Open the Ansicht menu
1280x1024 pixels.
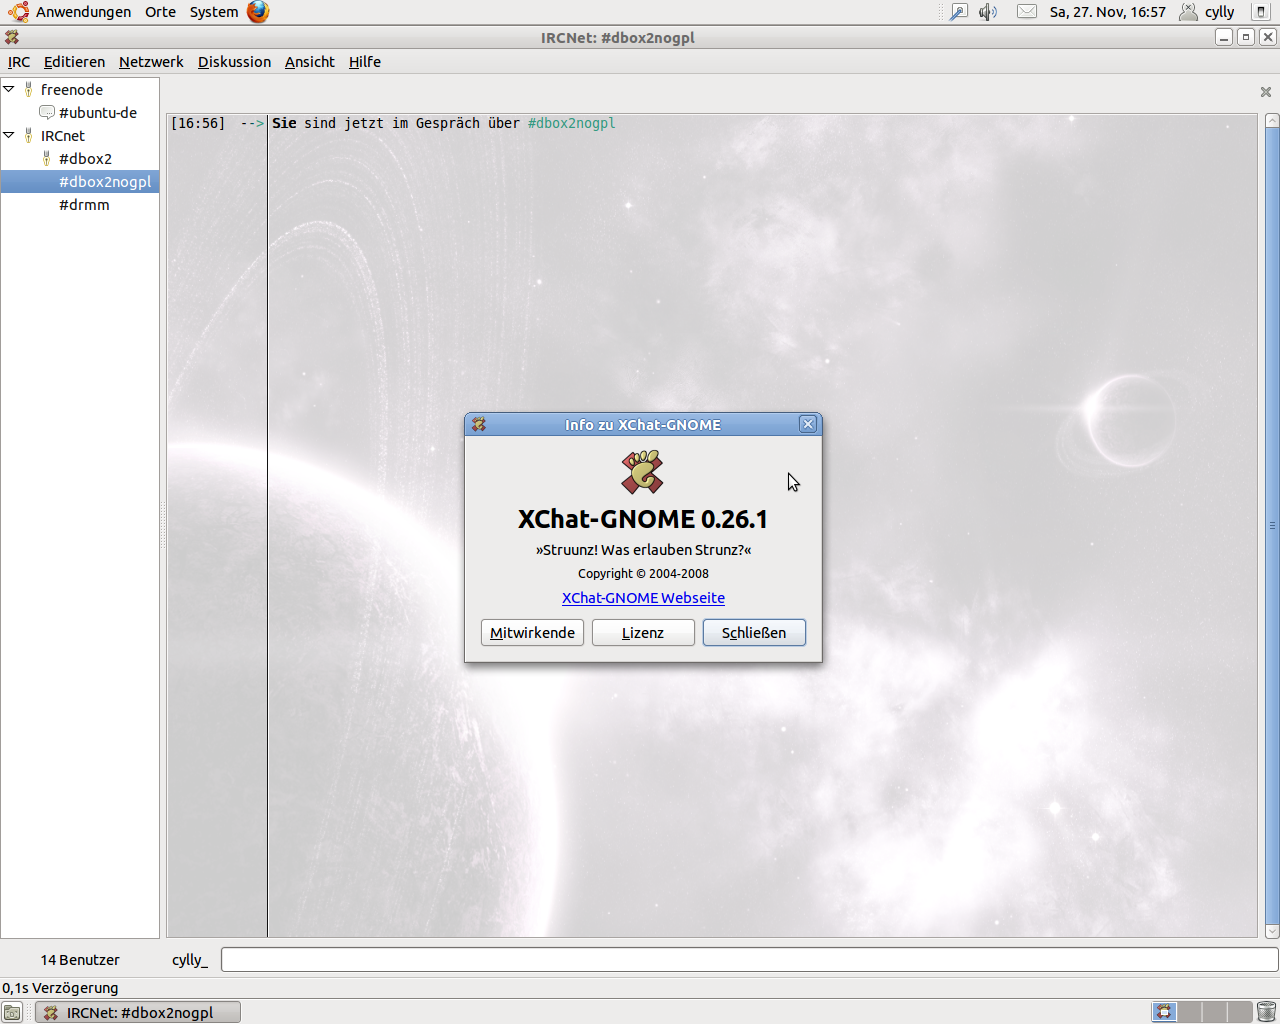tap(310, 62)
